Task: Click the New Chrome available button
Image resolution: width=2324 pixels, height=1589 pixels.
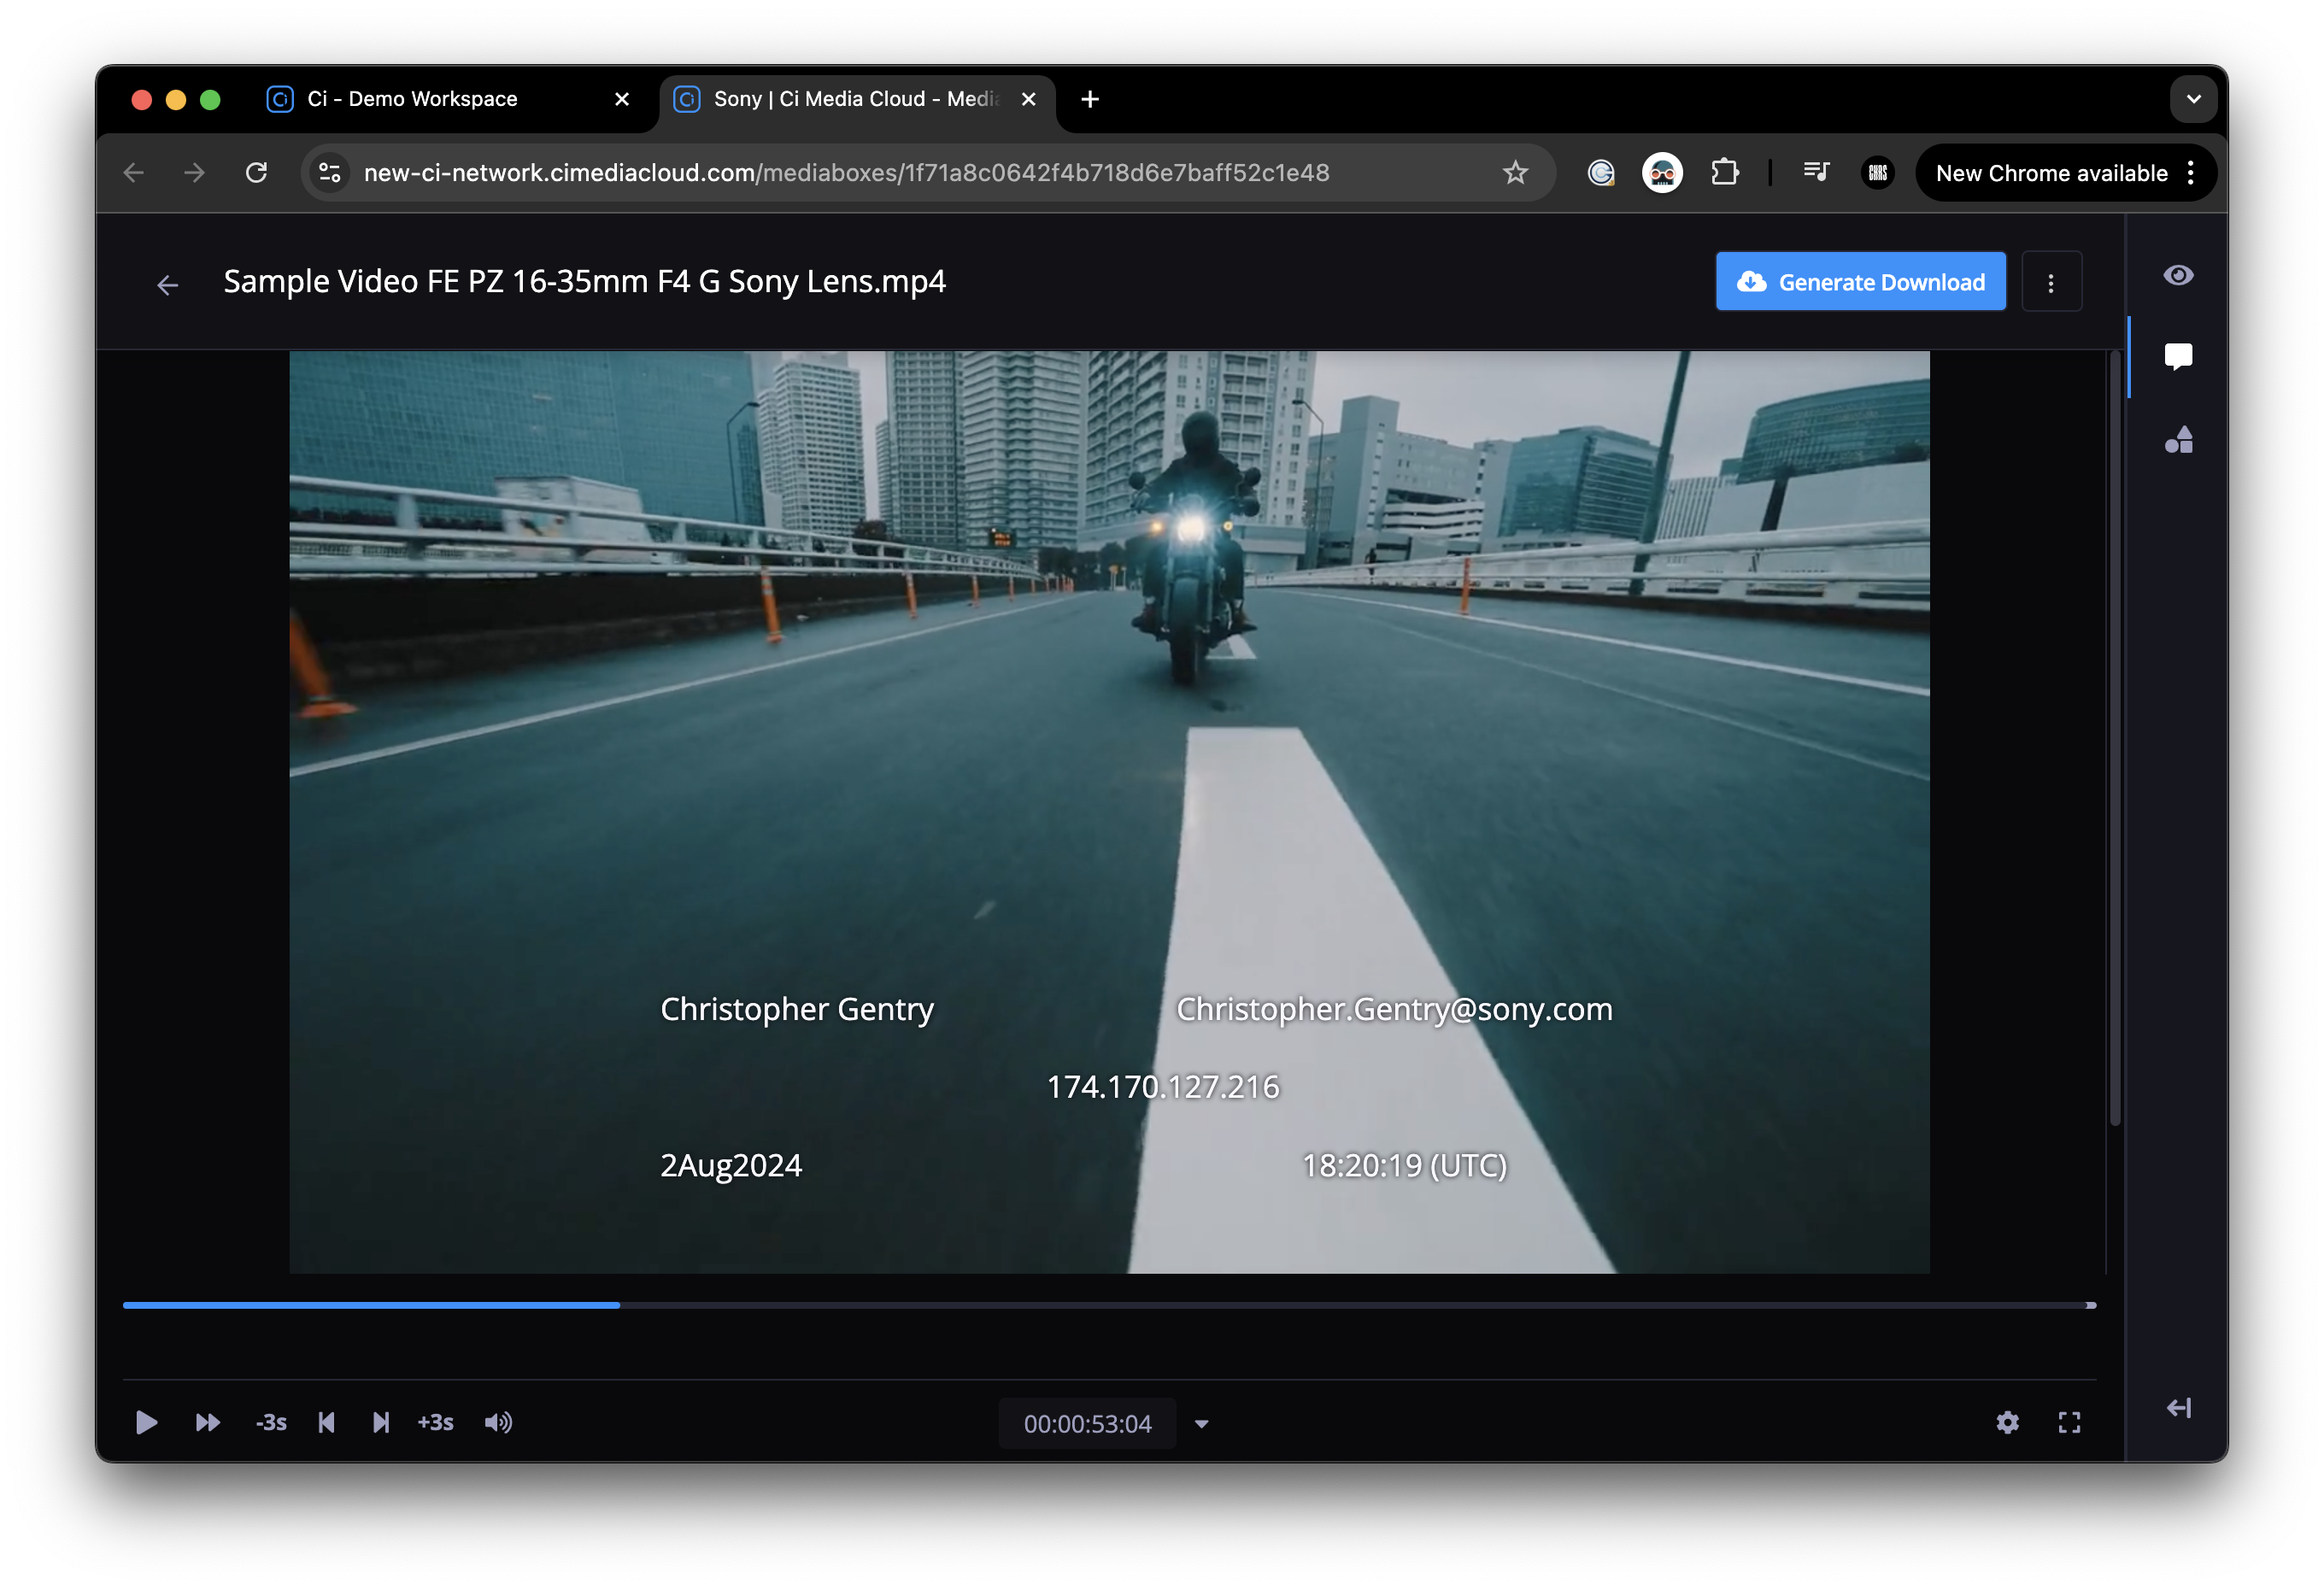Action: pyautogui.click(x=2051, y=172)
